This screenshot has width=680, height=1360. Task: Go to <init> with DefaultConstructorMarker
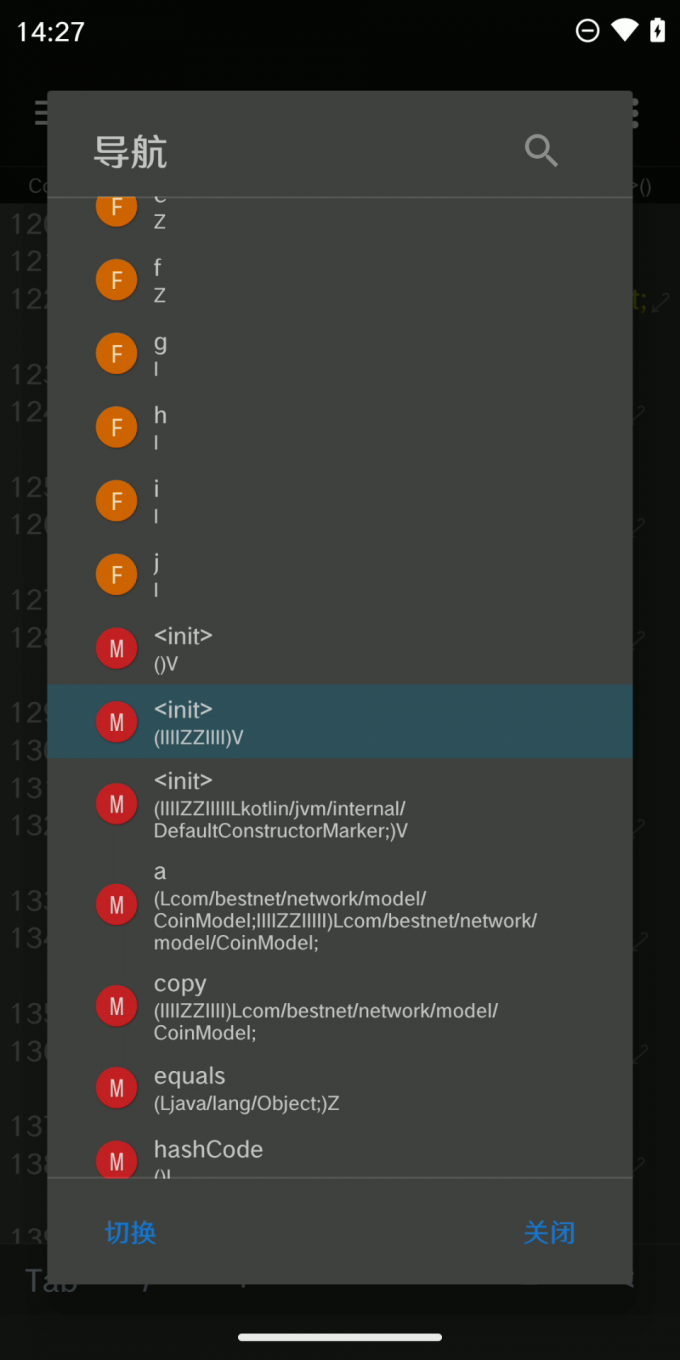[x=340, y=804]
